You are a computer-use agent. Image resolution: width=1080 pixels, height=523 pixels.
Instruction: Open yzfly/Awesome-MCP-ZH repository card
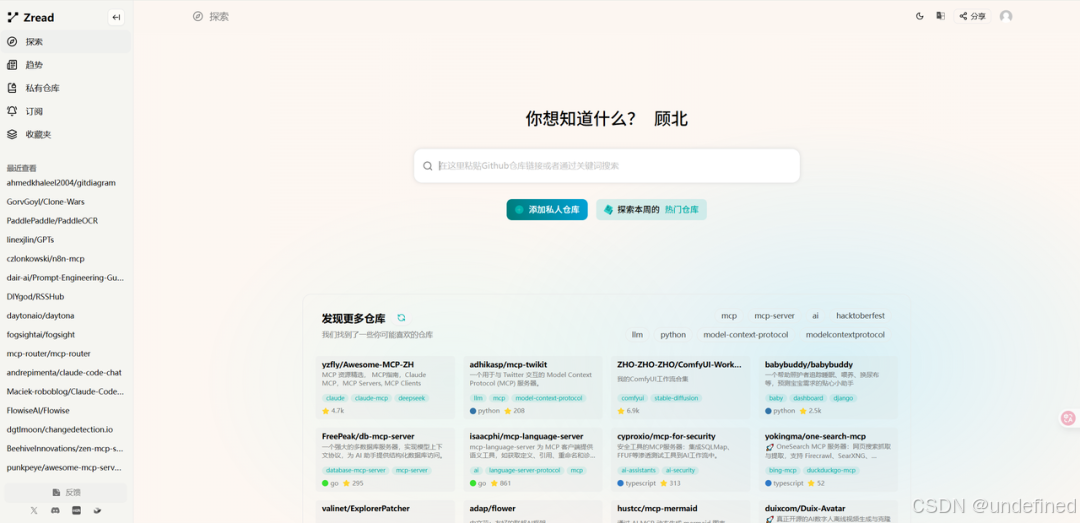pos(386,387)
